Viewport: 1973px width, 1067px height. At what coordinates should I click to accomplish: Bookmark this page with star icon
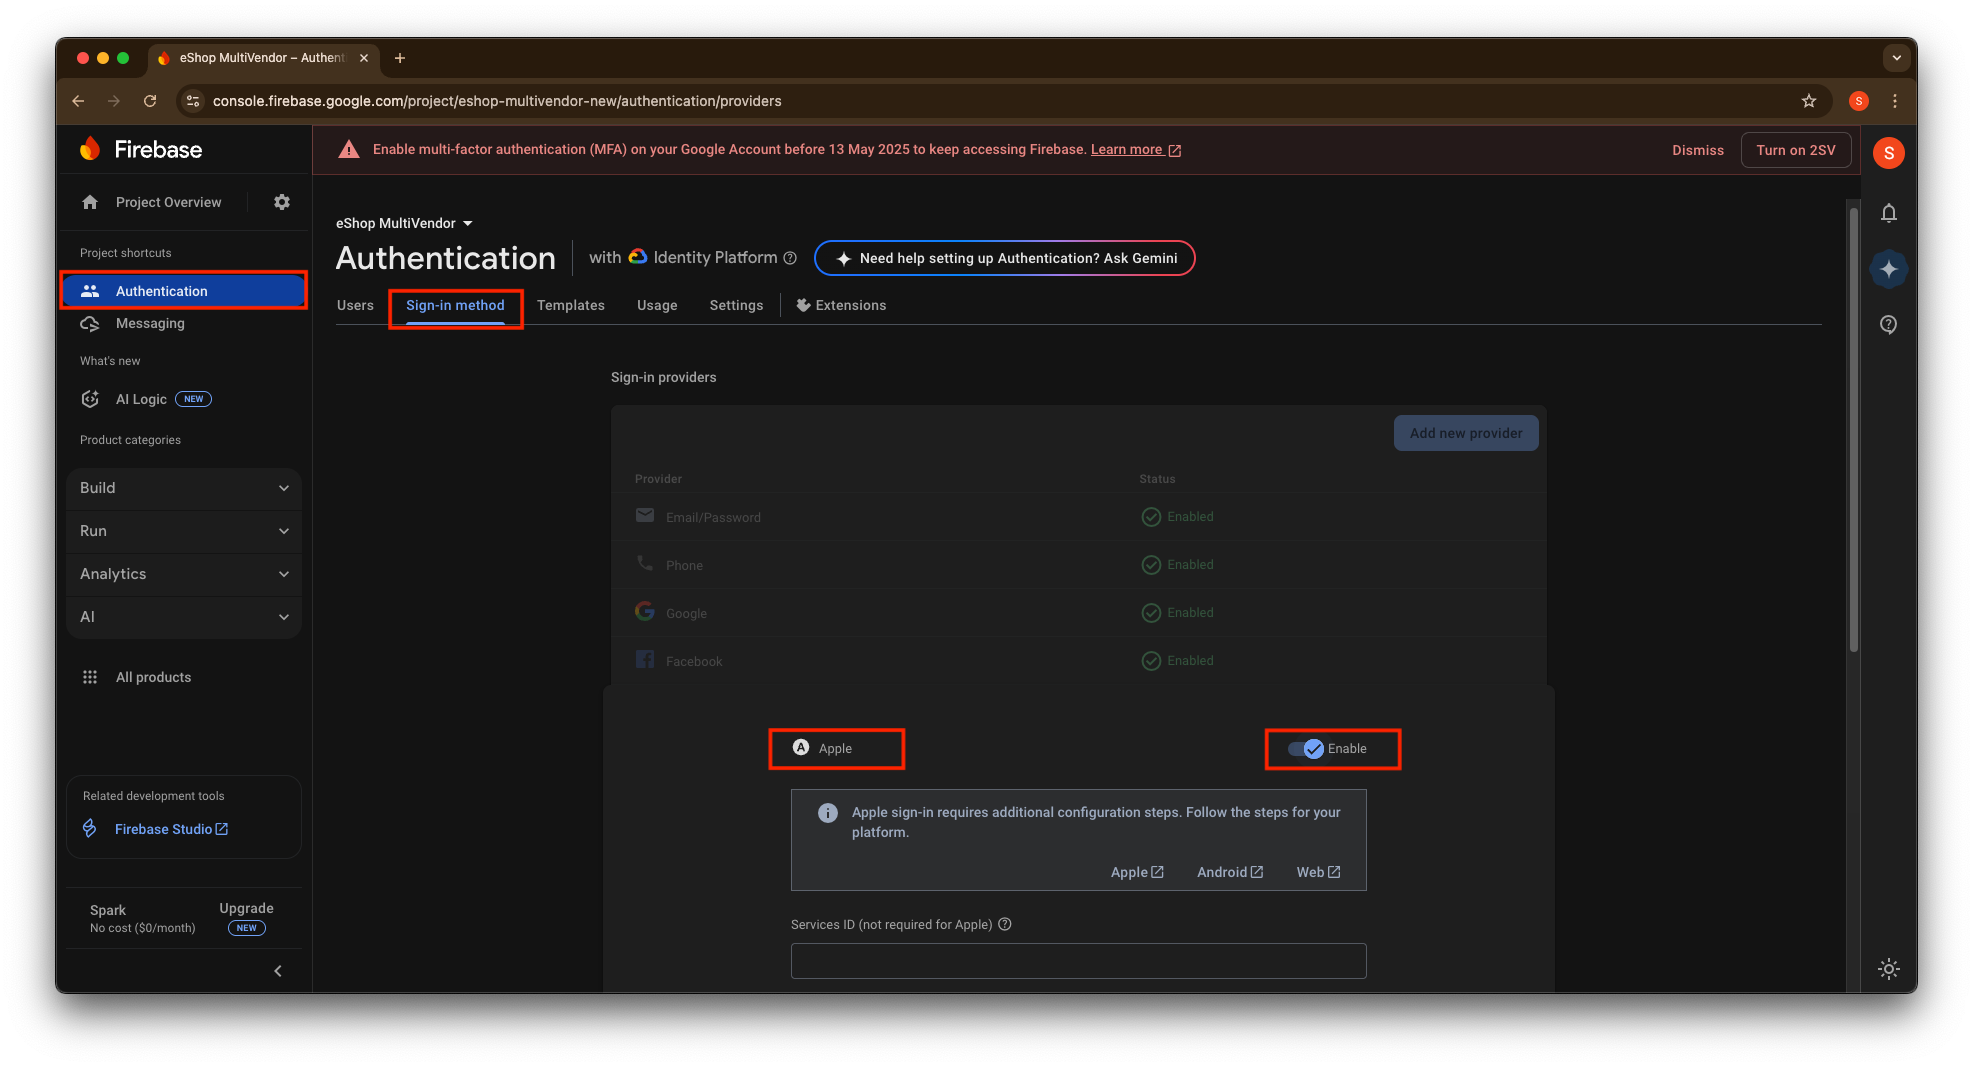(1808, 101)
